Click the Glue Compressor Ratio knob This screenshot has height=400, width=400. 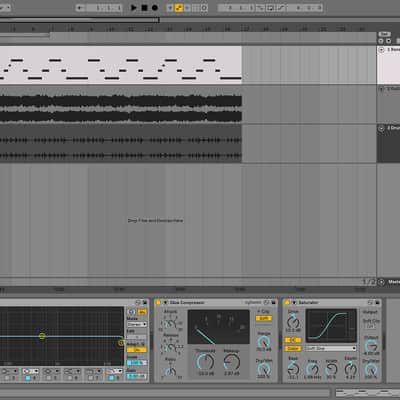170,372
